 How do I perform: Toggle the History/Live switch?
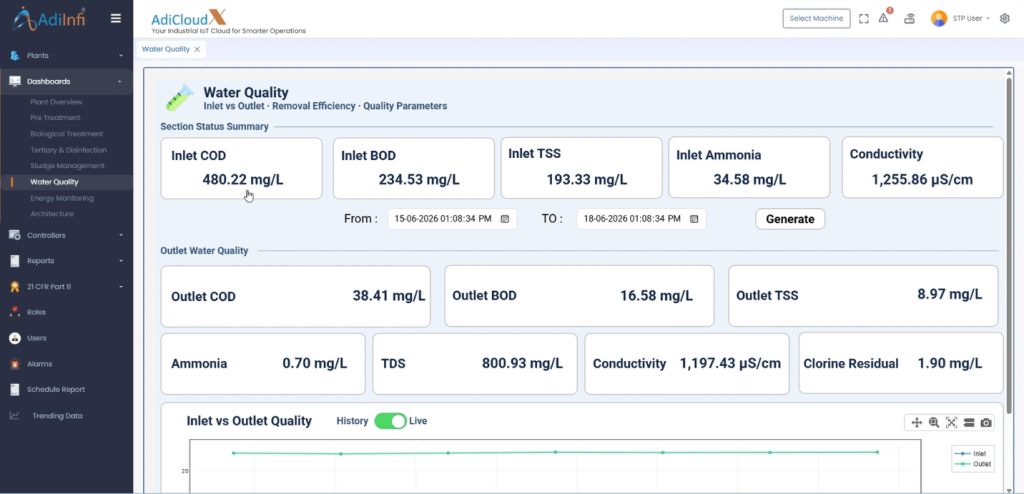pyautogui.click(x=391, y=421)
